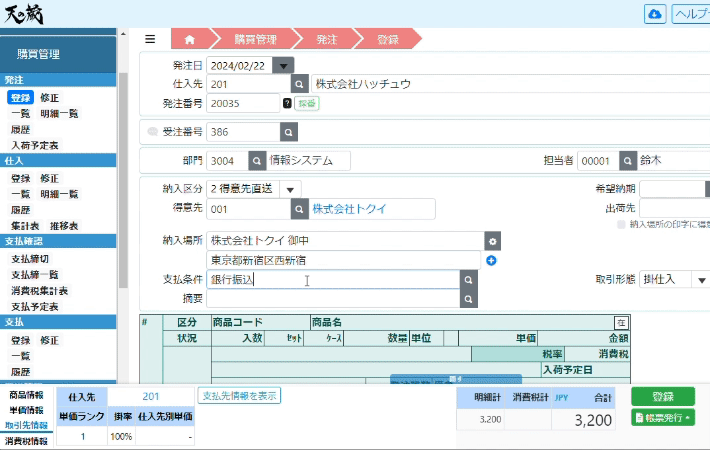Toggle 納入場所の印字 checkbox
The width and height of the screenshot is (710, 450).
[621, 224]
